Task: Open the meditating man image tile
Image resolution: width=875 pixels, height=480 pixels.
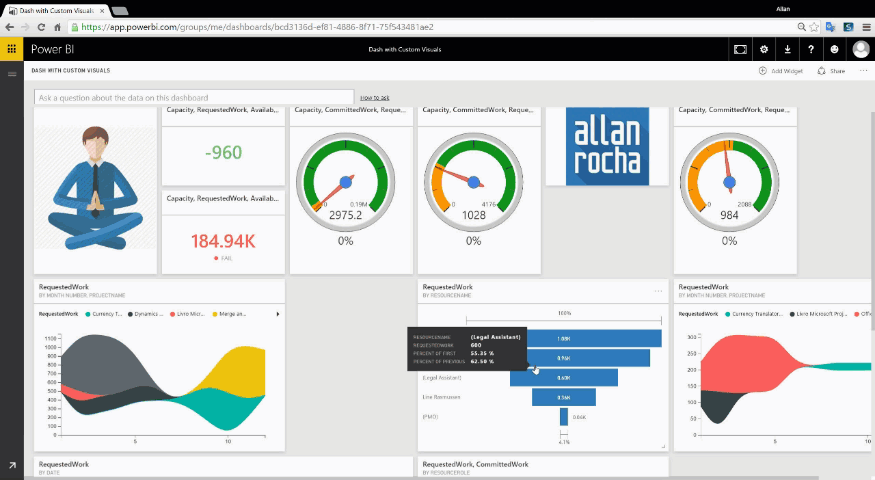Action: coord(95,190)
